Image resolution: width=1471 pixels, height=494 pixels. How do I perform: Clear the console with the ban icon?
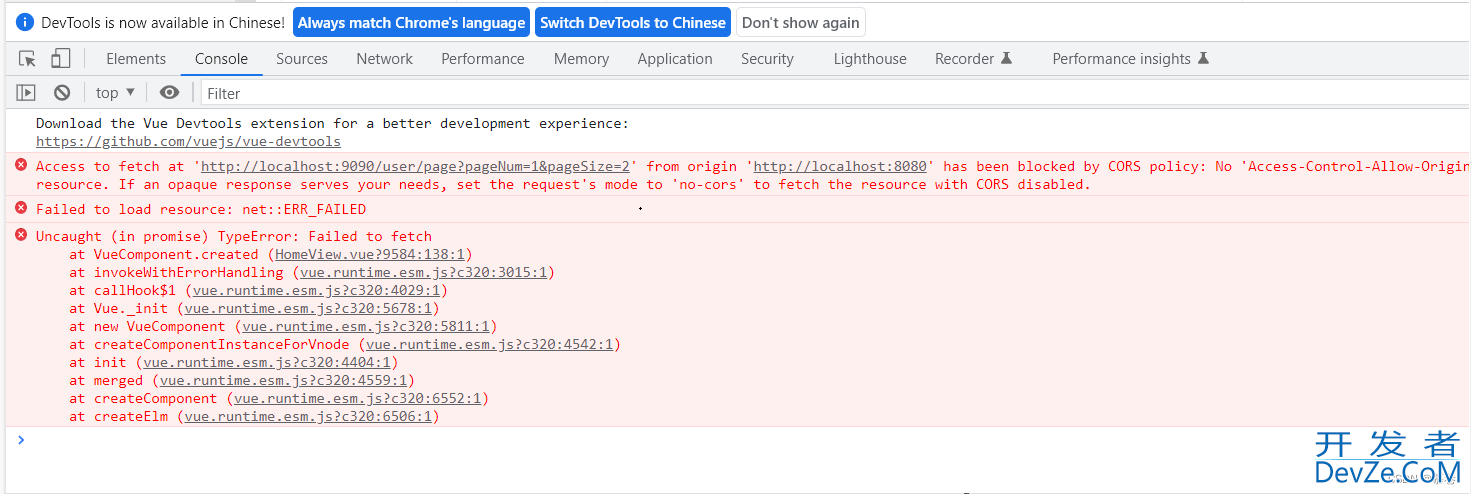62,92
